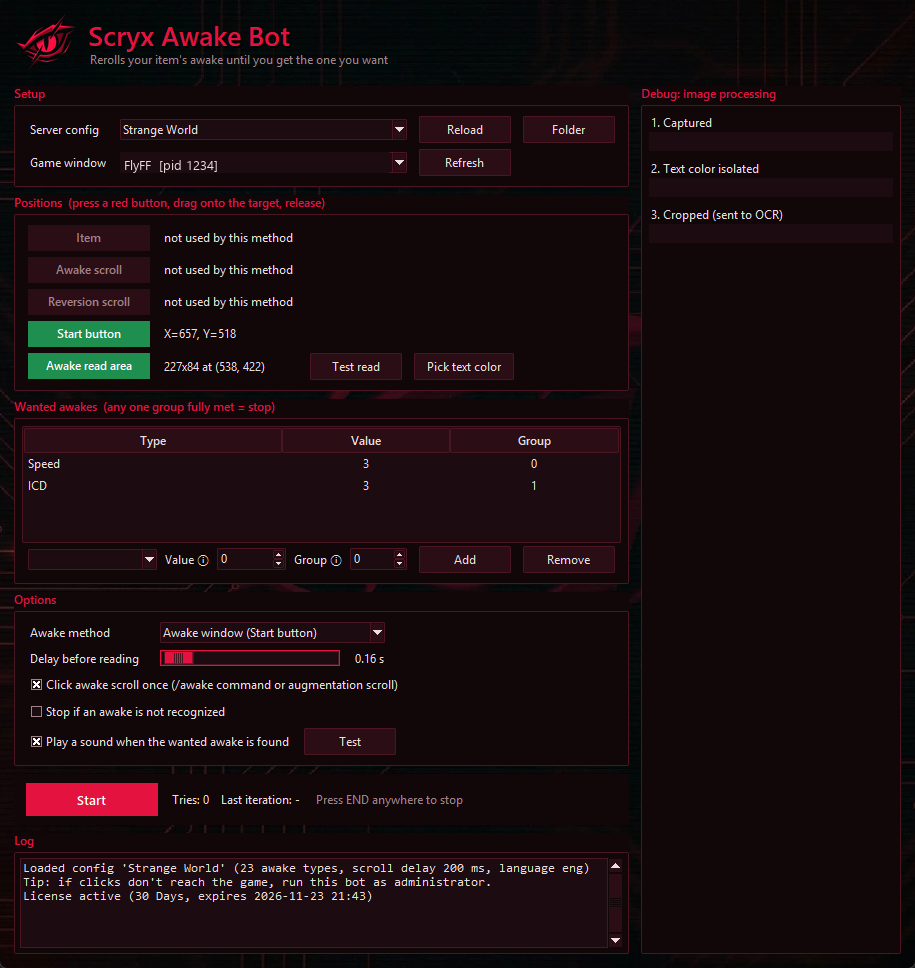Click the Awake scroll position button

point(89,270)
